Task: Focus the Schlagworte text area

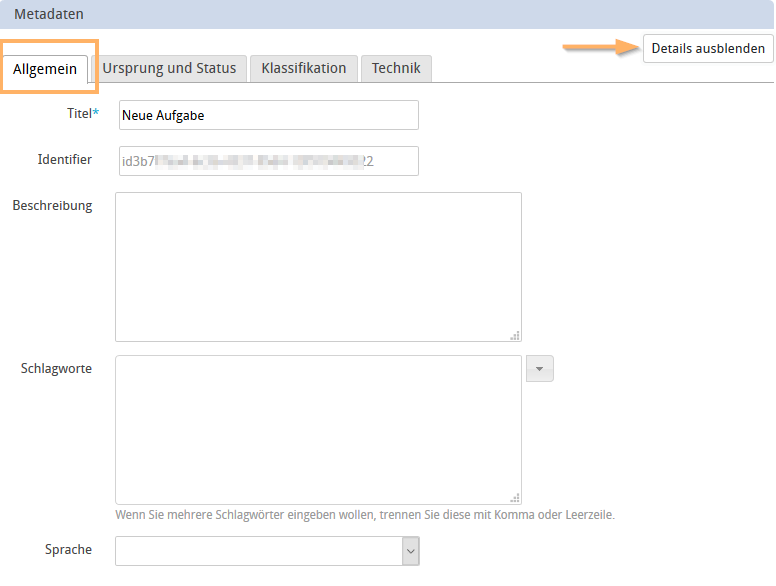Action: (318, 430)
